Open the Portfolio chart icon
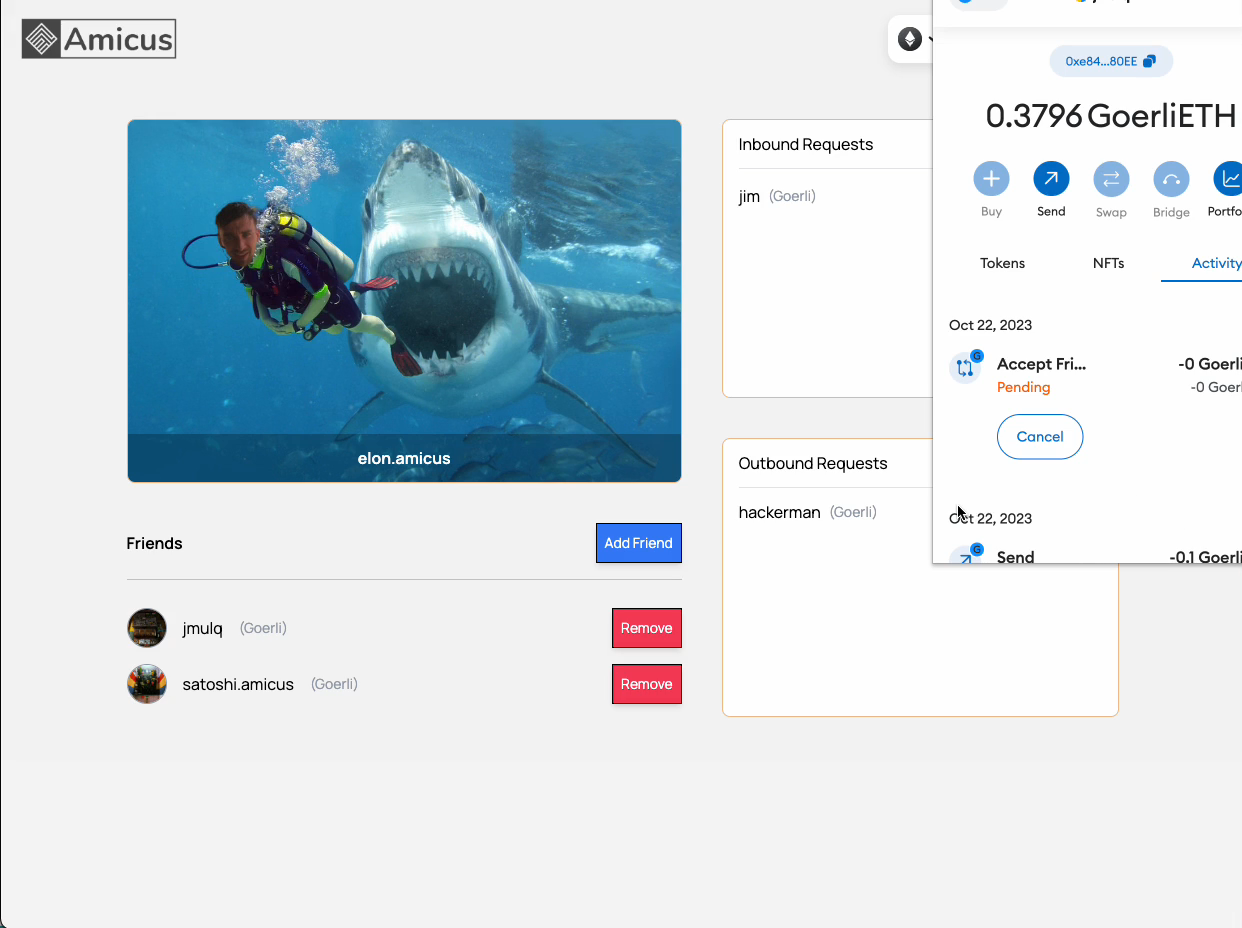The width and height of the screenshot is (1242, 928). click(x=1228, y=179)
